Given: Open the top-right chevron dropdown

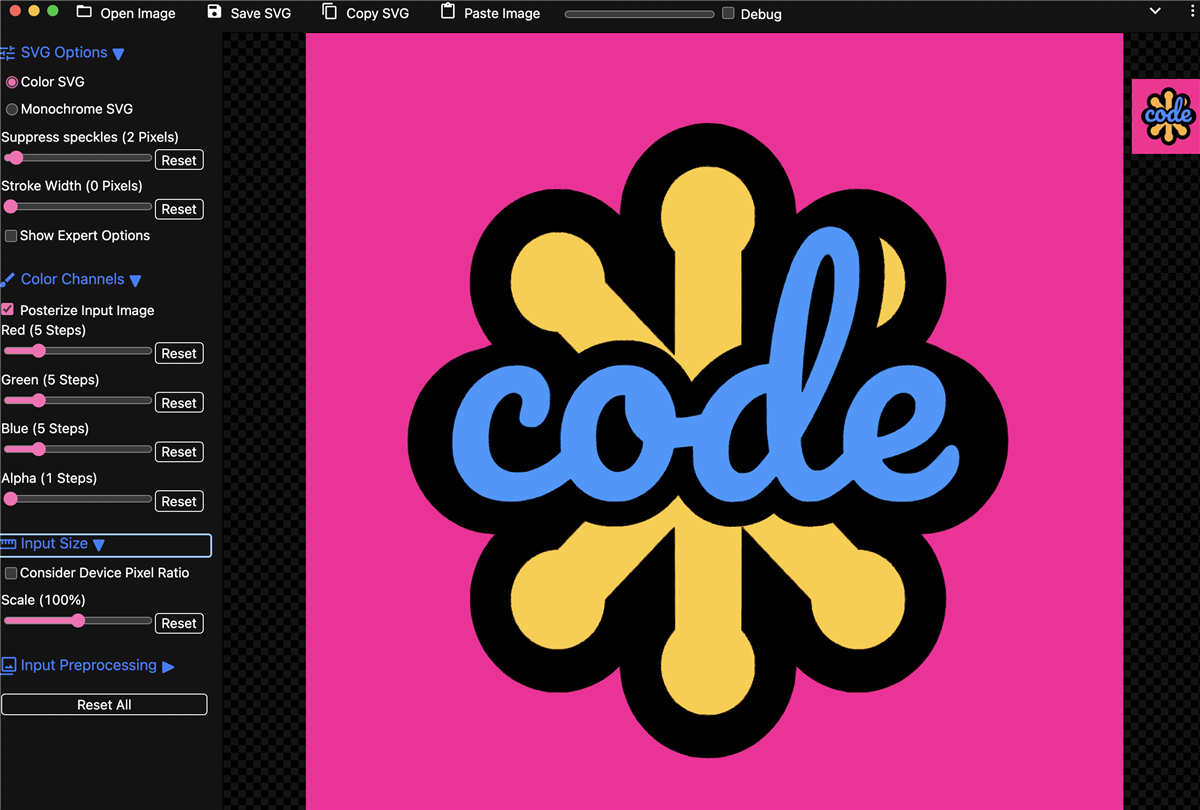Looking at the screenshot, I should (x=1155, y=11).
